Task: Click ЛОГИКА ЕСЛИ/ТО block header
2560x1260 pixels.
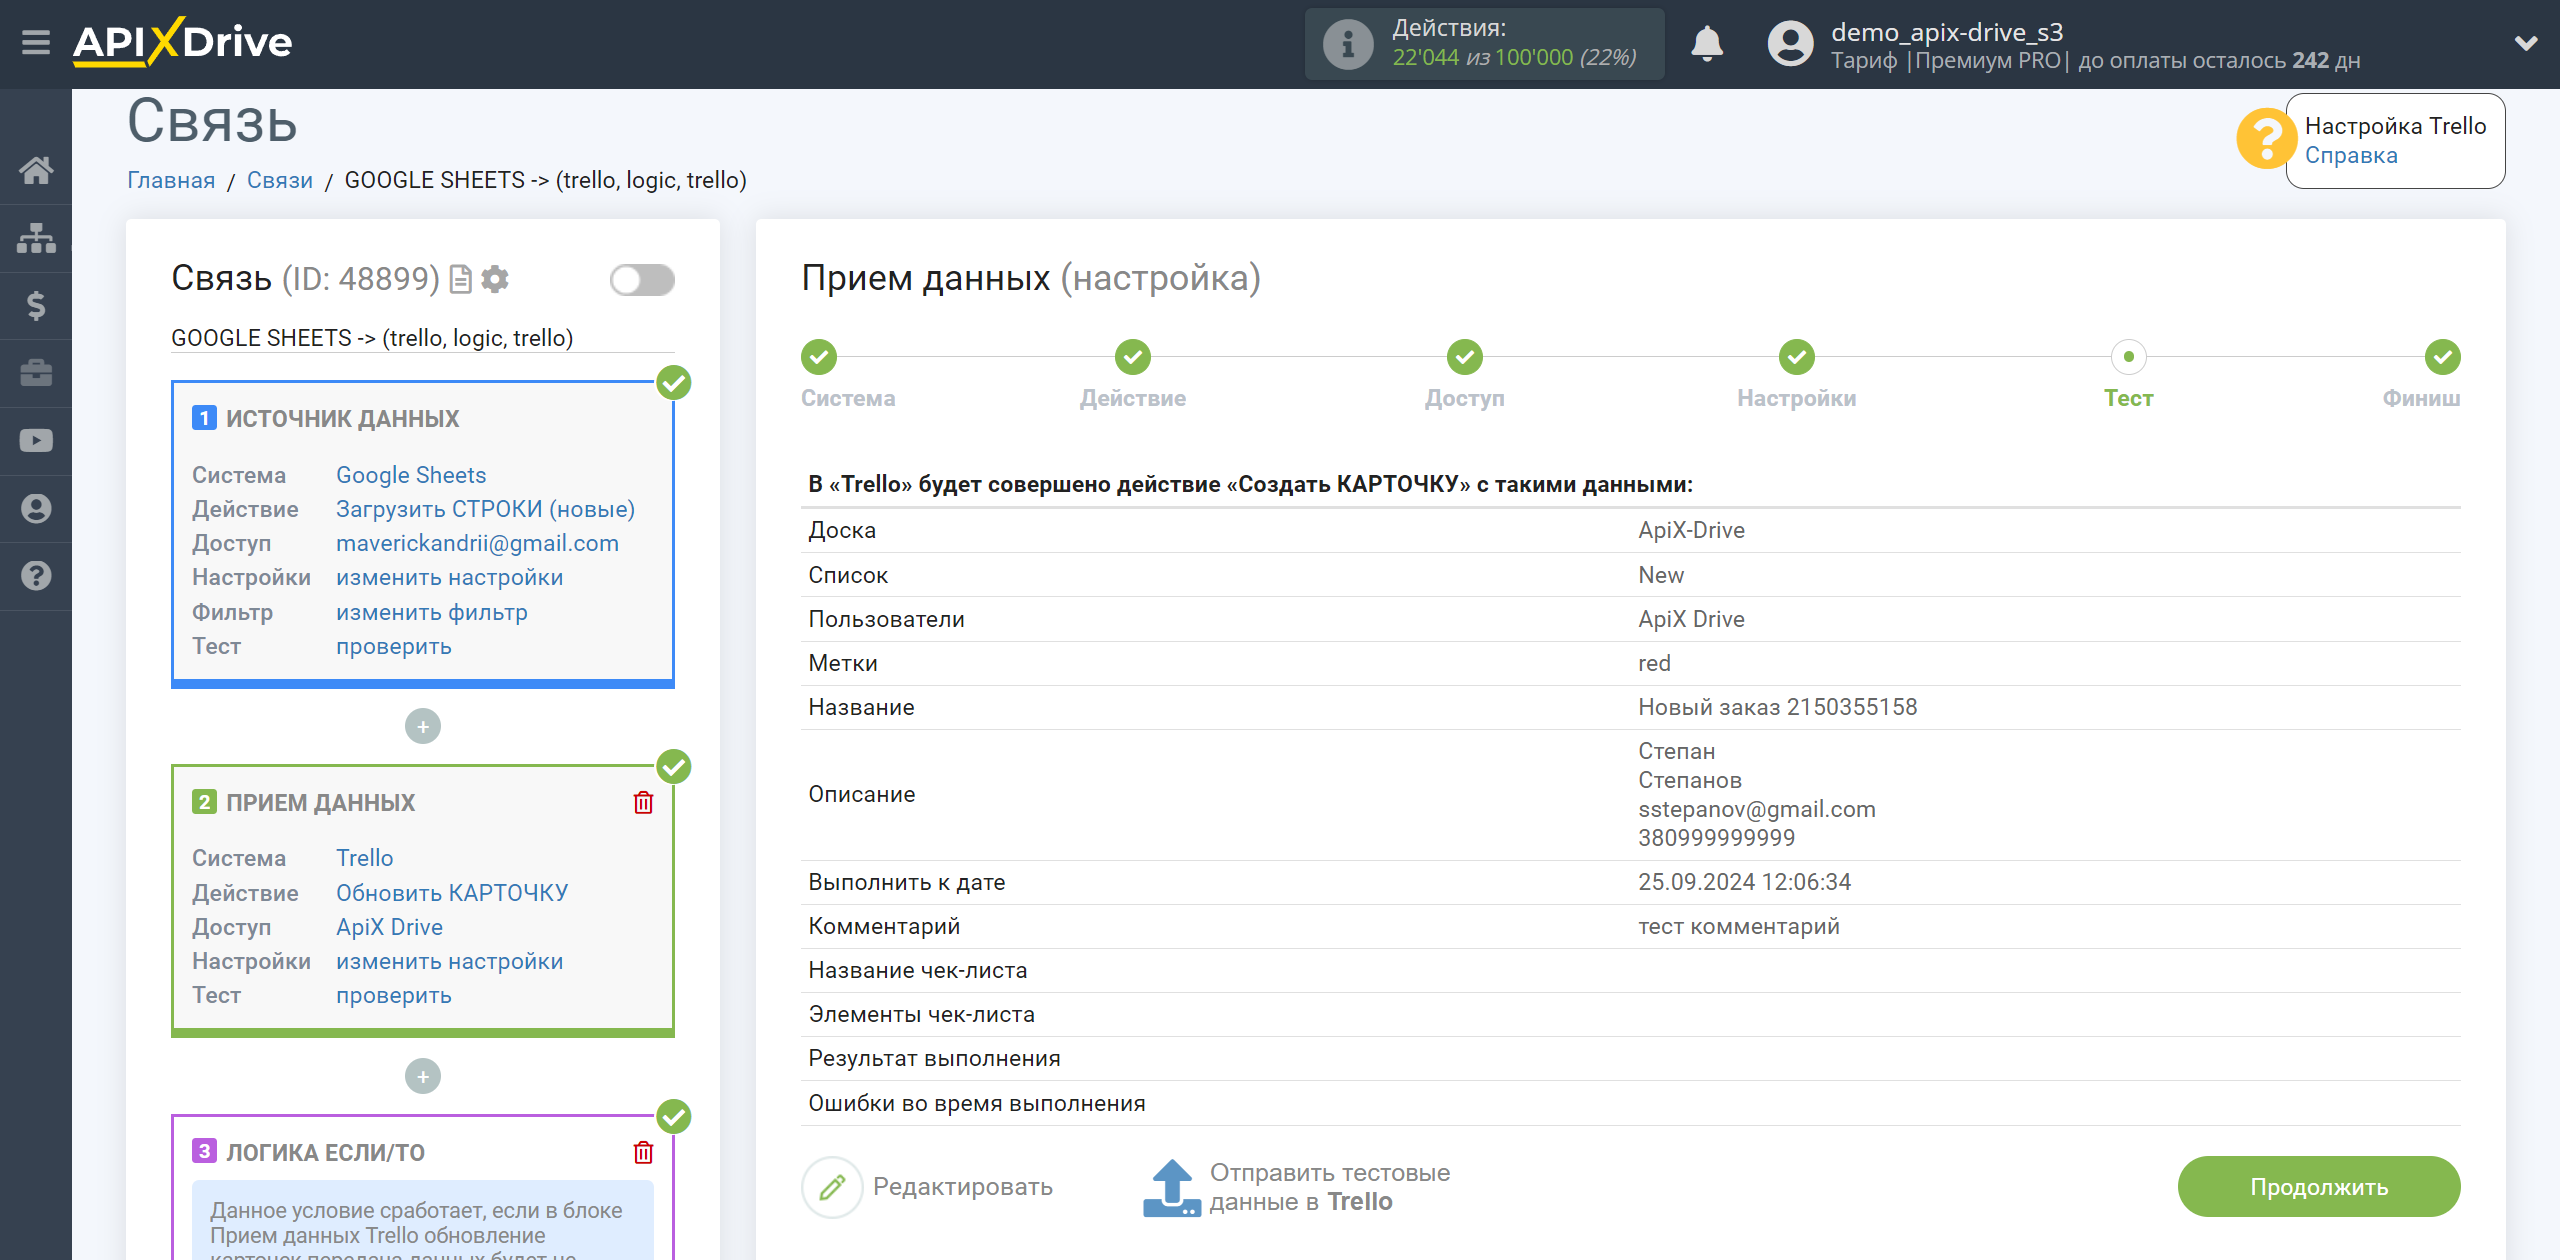Action: click(x=325, y=1153)
